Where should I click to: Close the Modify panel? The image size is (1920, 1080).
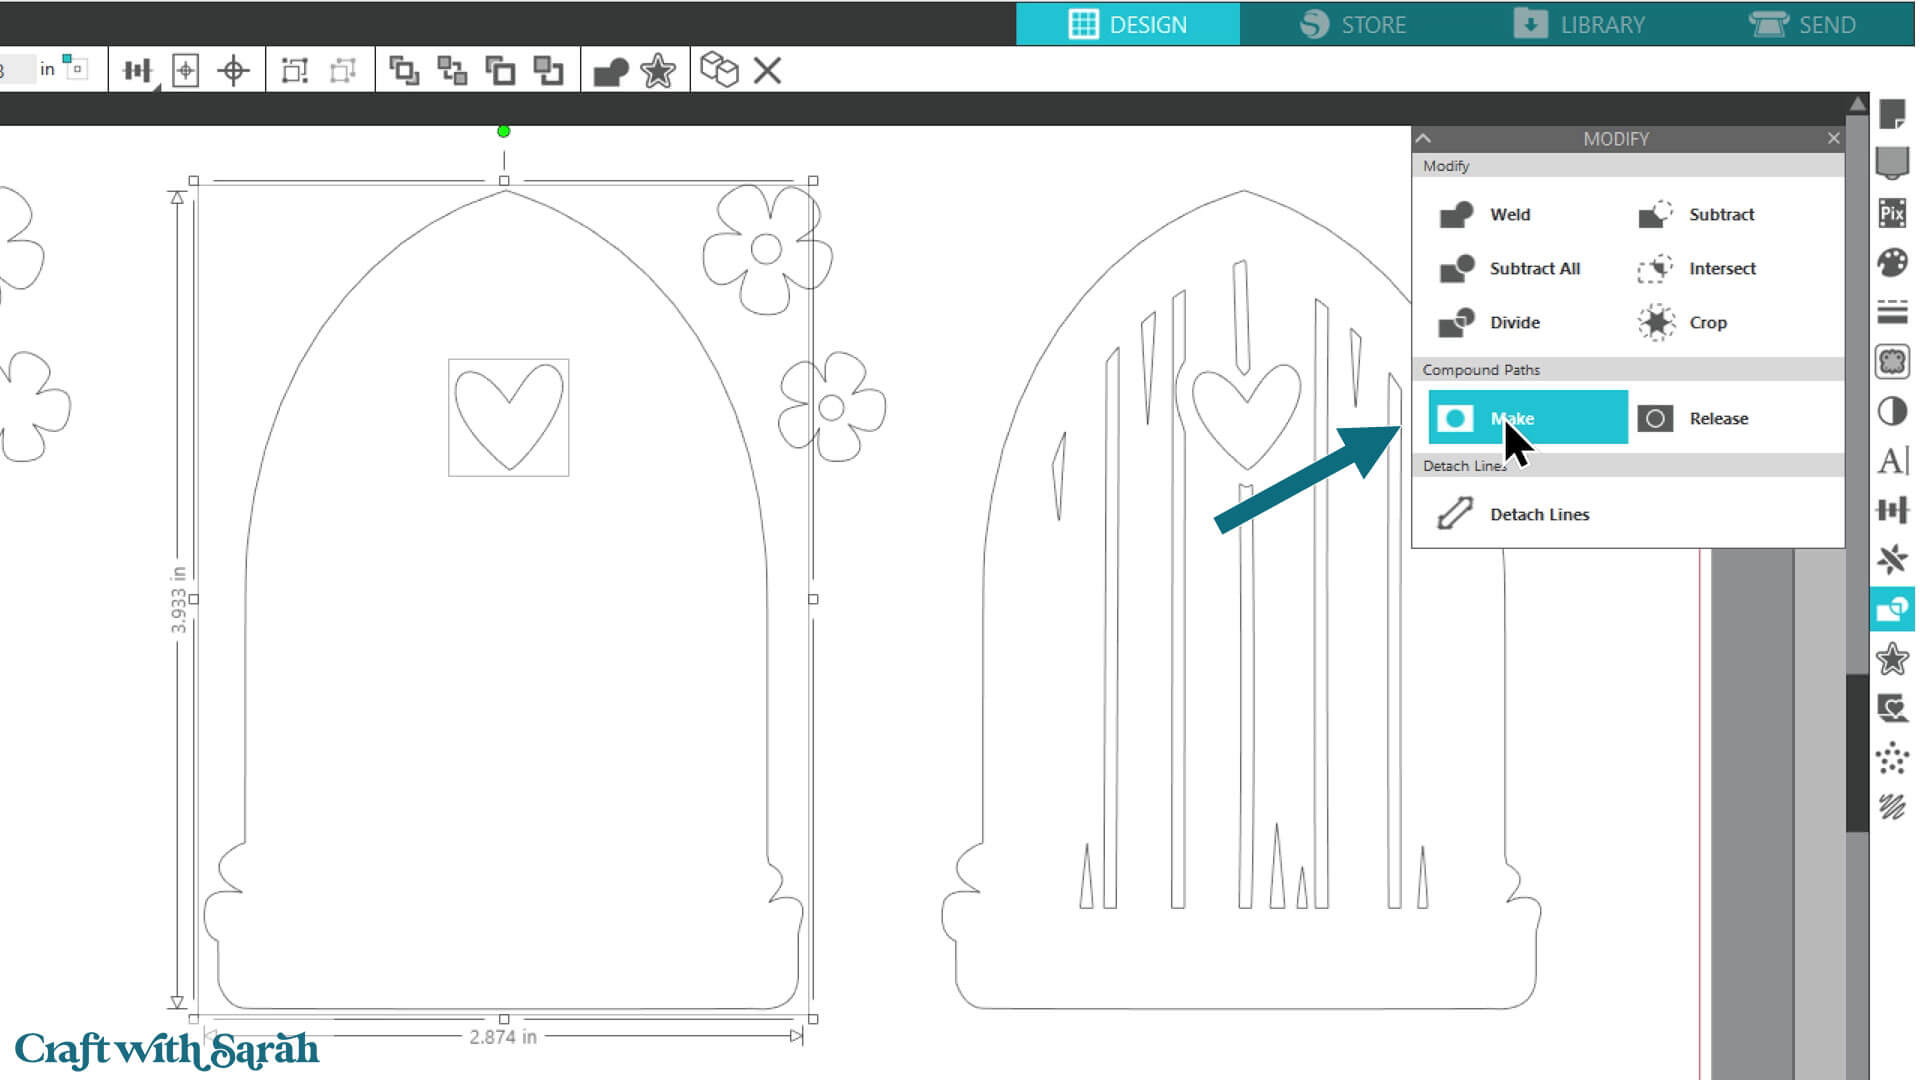point(1833,138)
